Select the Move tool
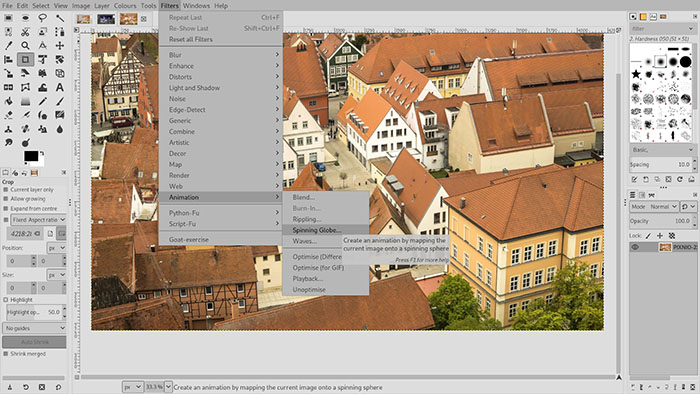This screenshot has height=394, width=700. (x=59, y=46)
